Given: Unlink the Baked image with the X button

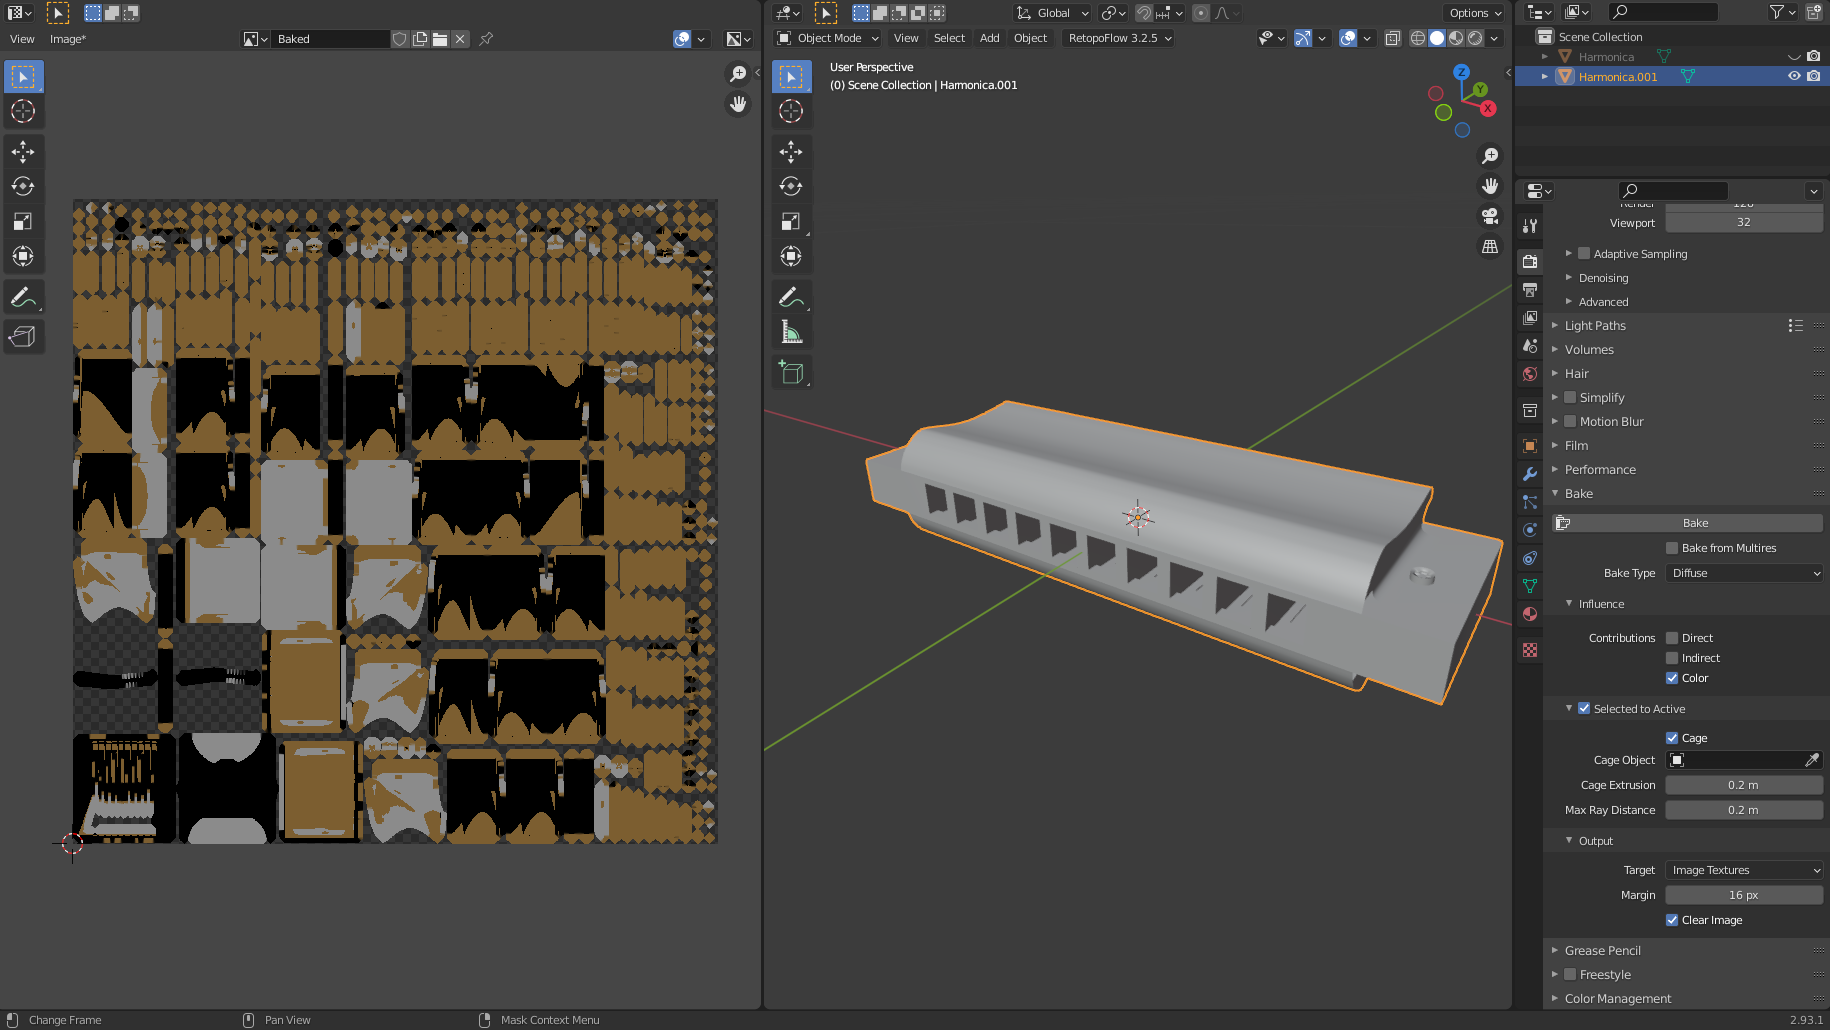Looking at the screenshot, I should [x=459, y=38].
